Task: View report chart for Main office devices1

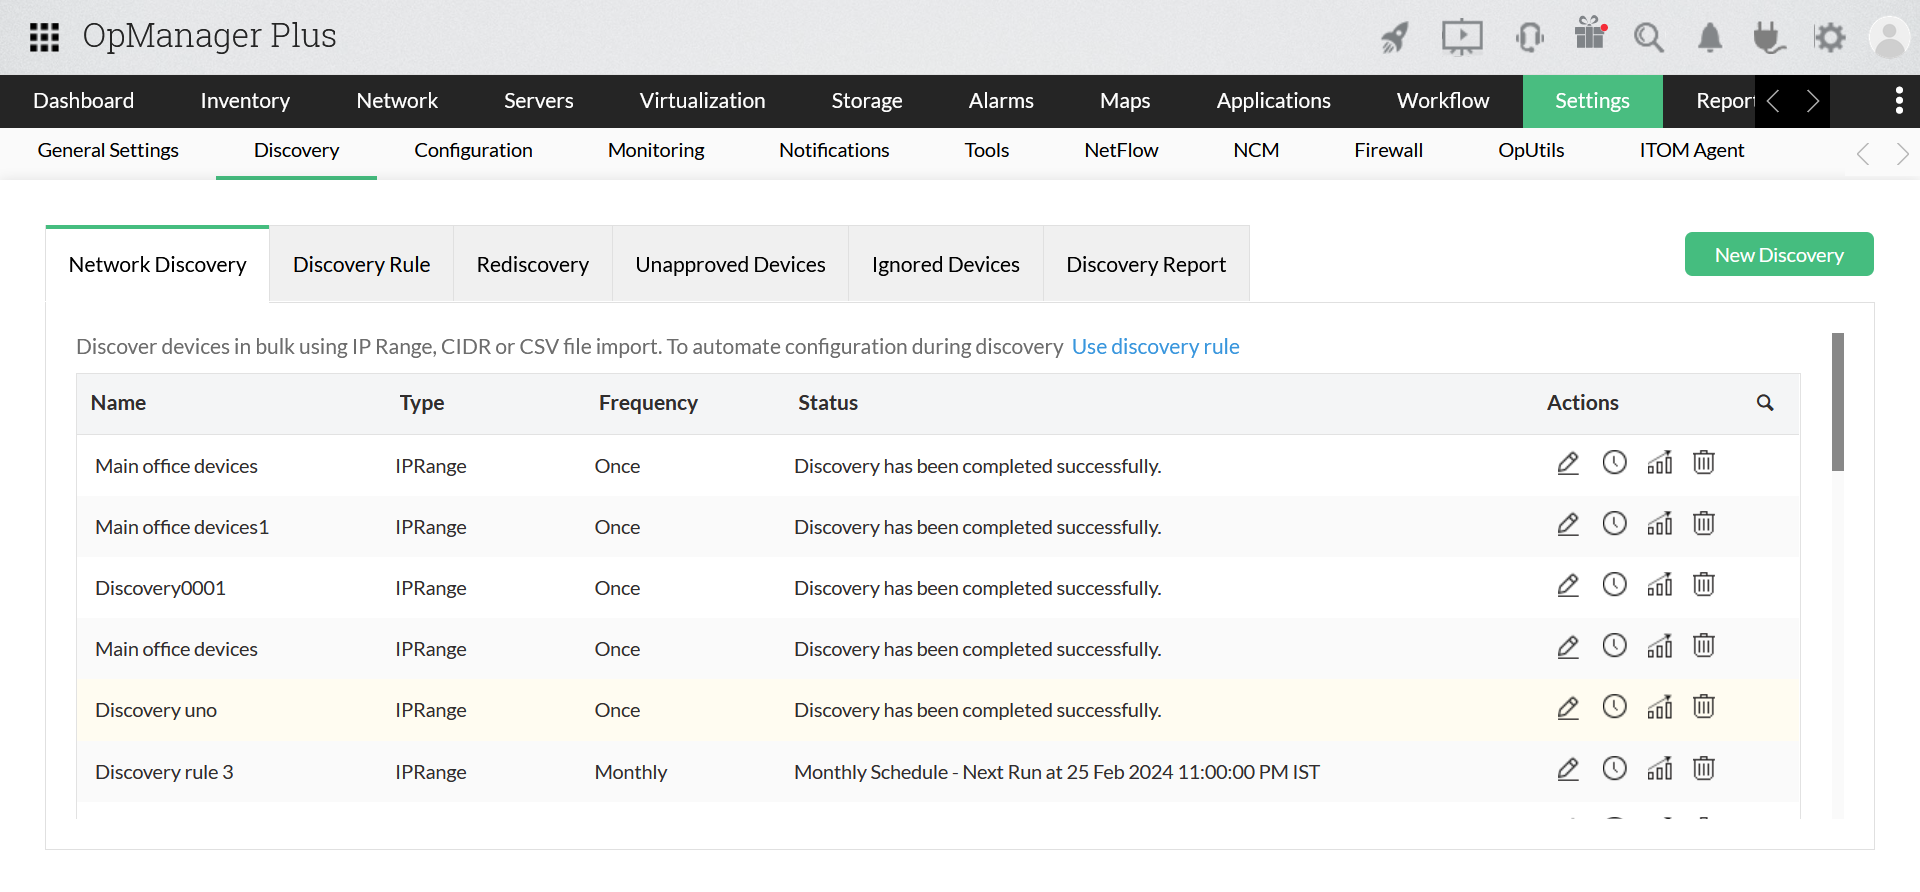Action: 1660,524
